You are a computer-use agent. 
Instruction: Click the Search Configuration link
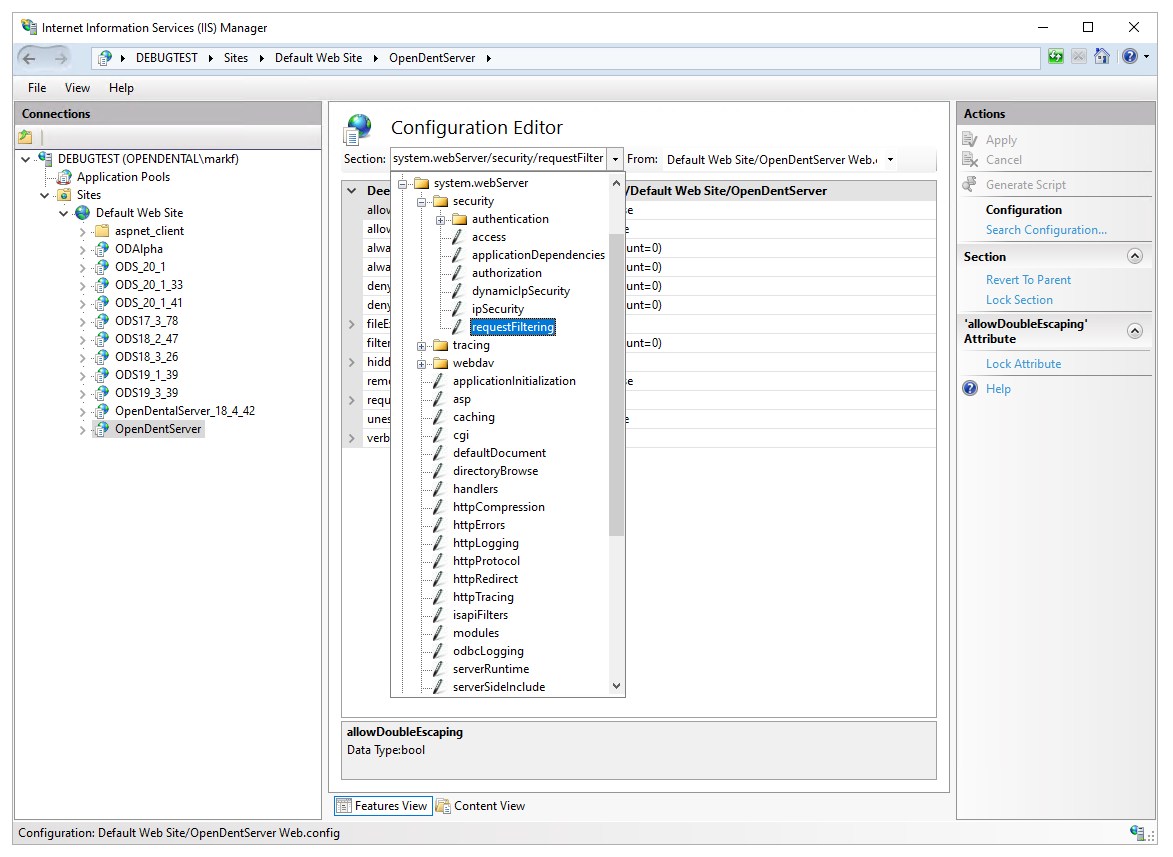[x=1046, y=230]
